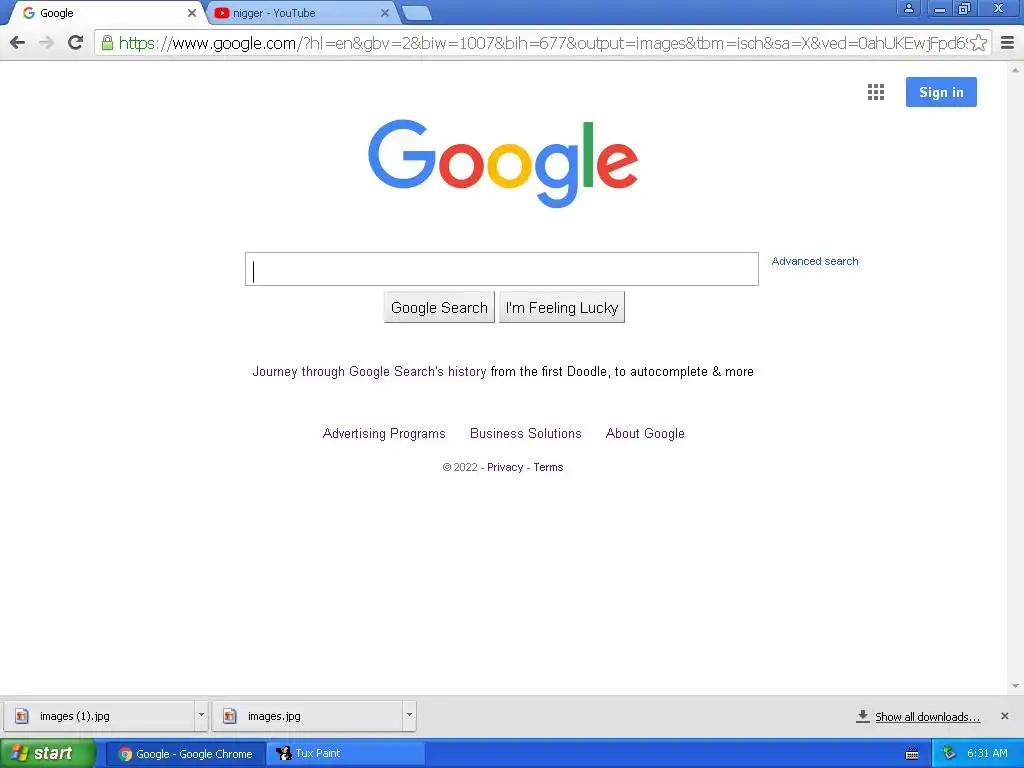Screen dimensions: 1024x768
Task: Open the images (1).jpg download
Action: (x=99, y=716)
